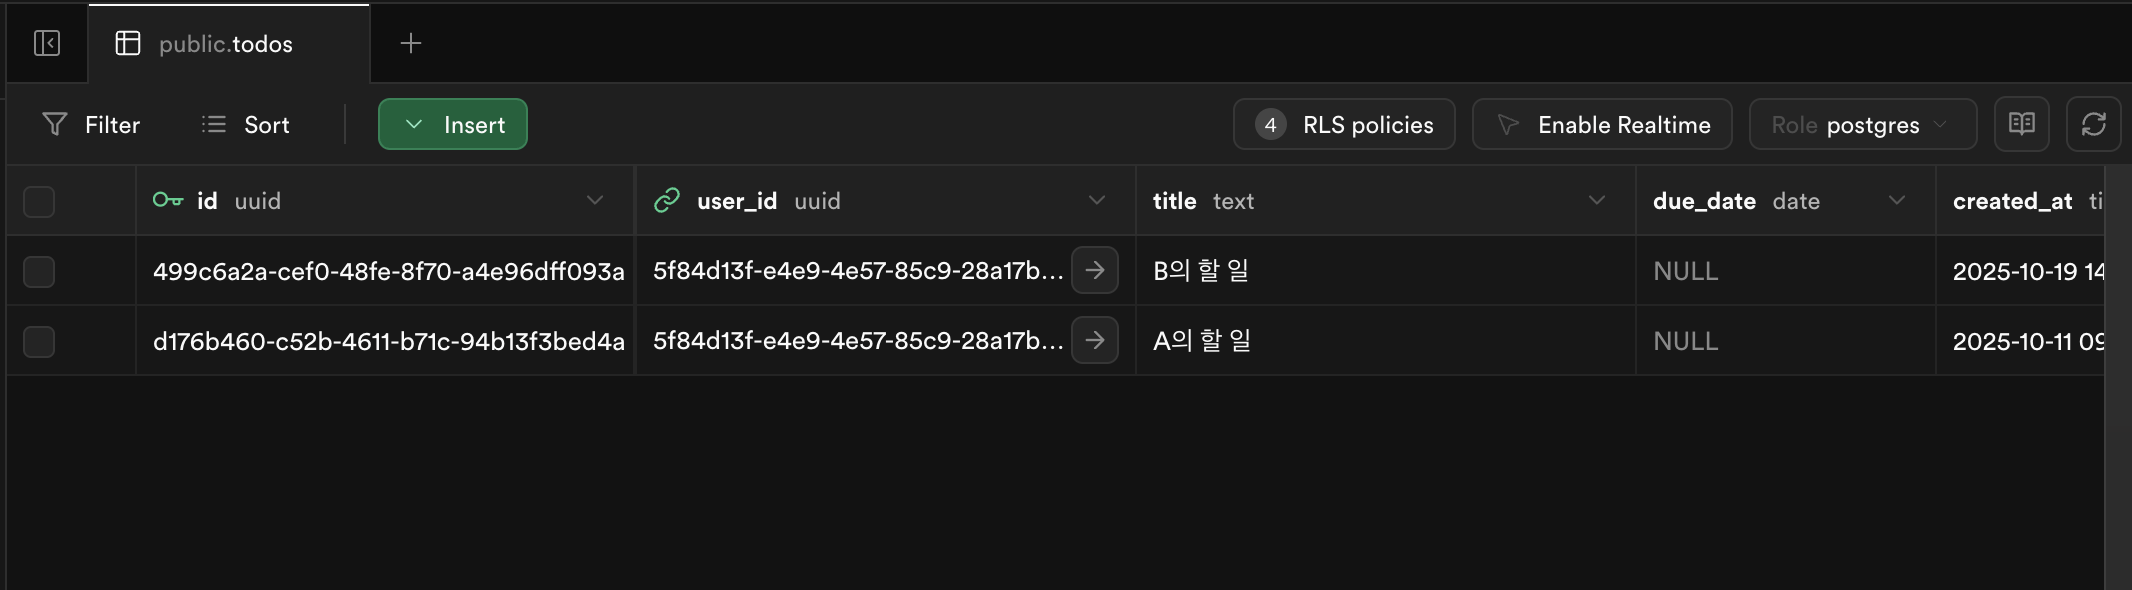Click the refresh table icon
This screenshot has height=590, width=2132.
[x=2093, y=124]
